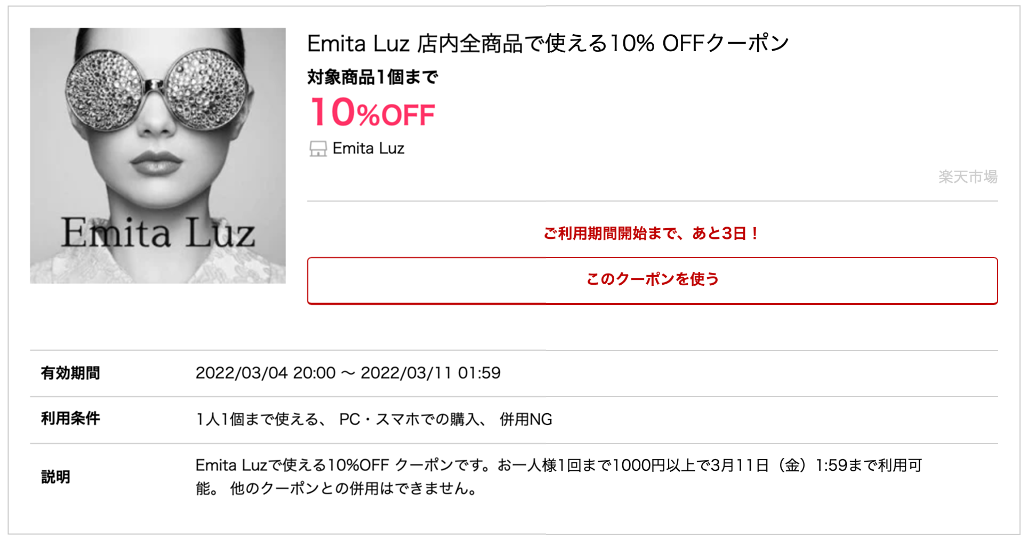
Task: Select the 説明 row label
Action: point(55,477)
